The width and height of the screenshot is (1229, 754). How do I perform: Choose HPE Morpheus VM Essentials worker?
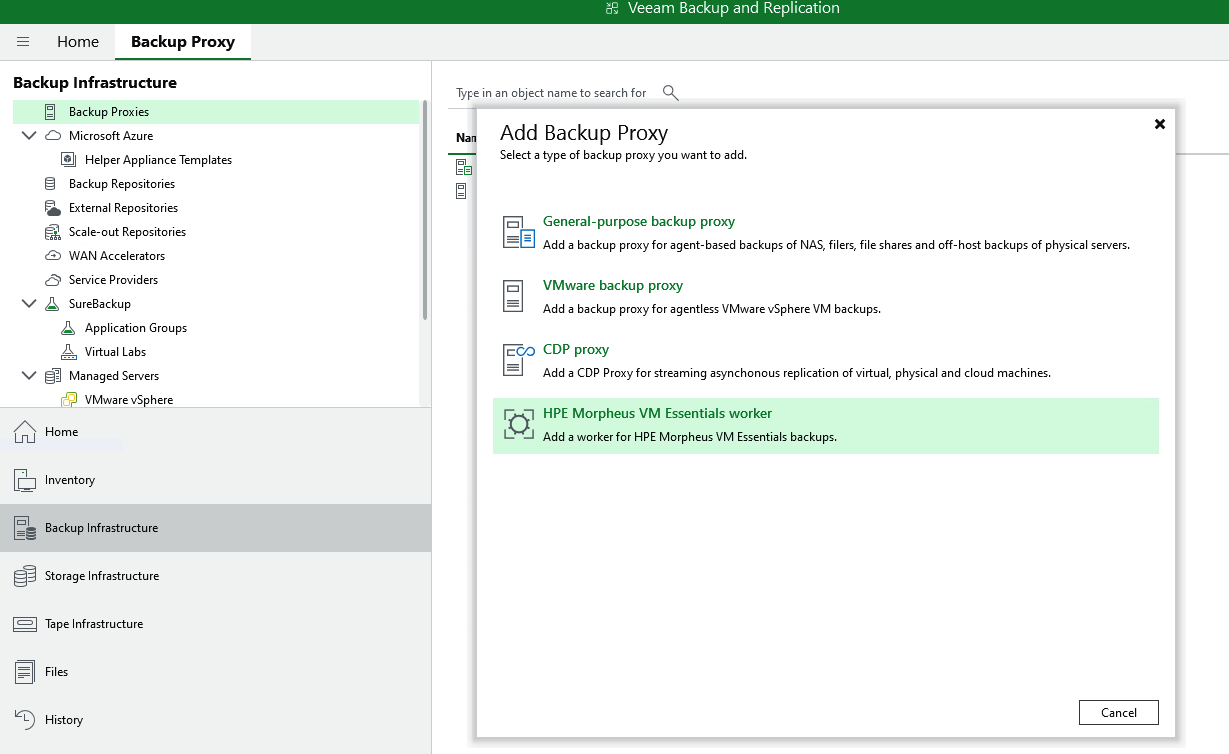pos(826,425)
